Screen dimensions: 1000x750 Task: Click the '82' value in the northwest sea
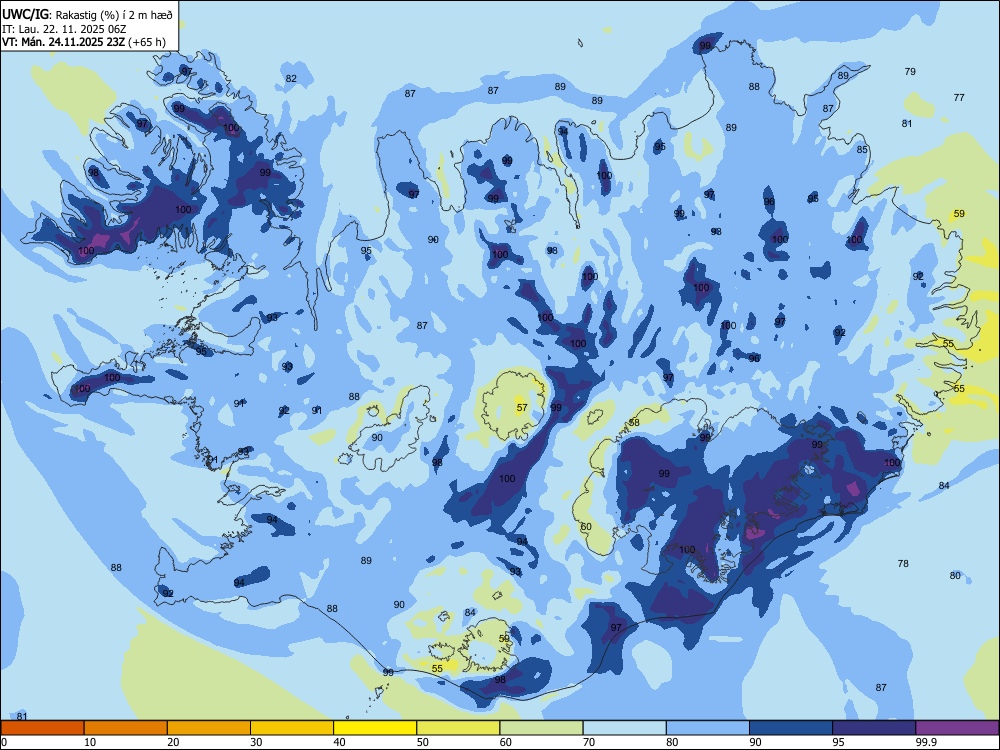tap(291, 79)
